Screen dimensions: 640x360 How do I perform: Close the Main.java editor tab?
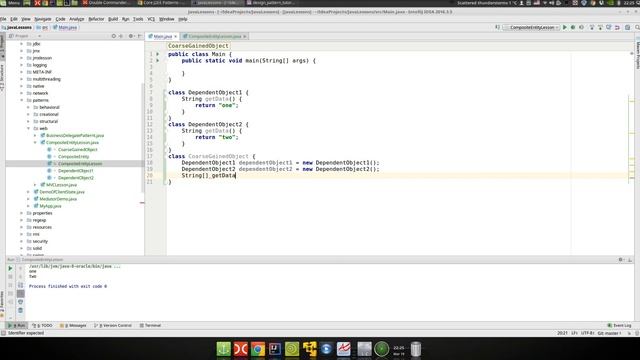[x=176, y=36]
